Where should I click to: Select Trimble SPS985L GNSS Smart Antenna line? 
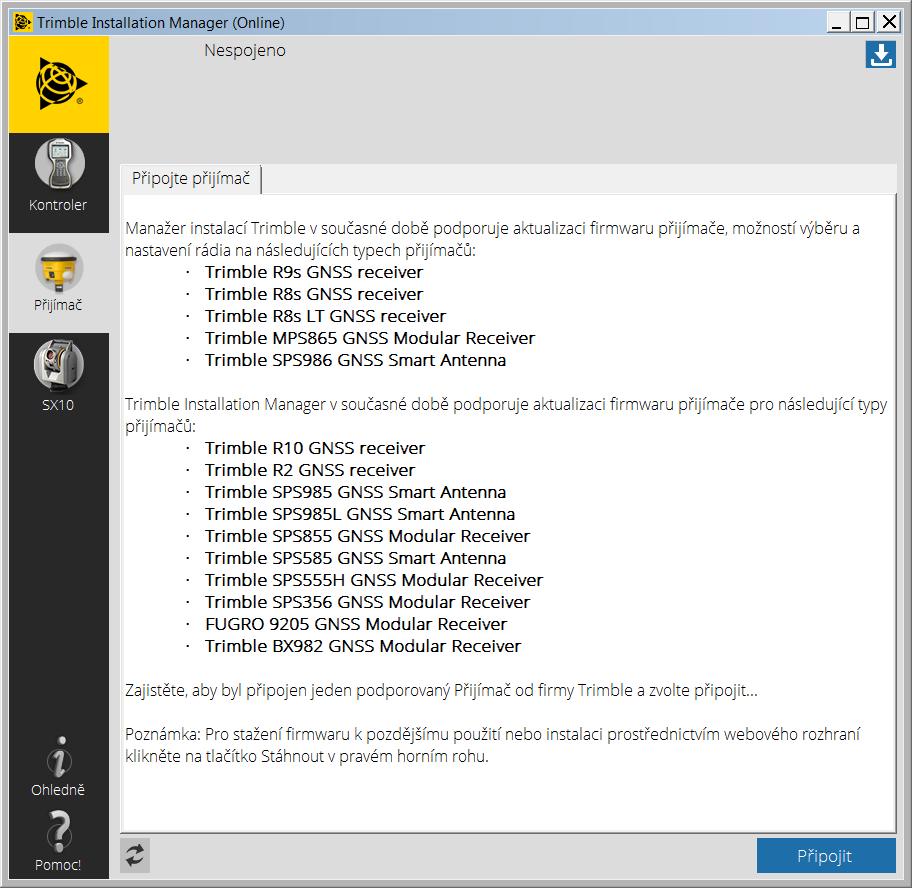click(x=359, y=515)
